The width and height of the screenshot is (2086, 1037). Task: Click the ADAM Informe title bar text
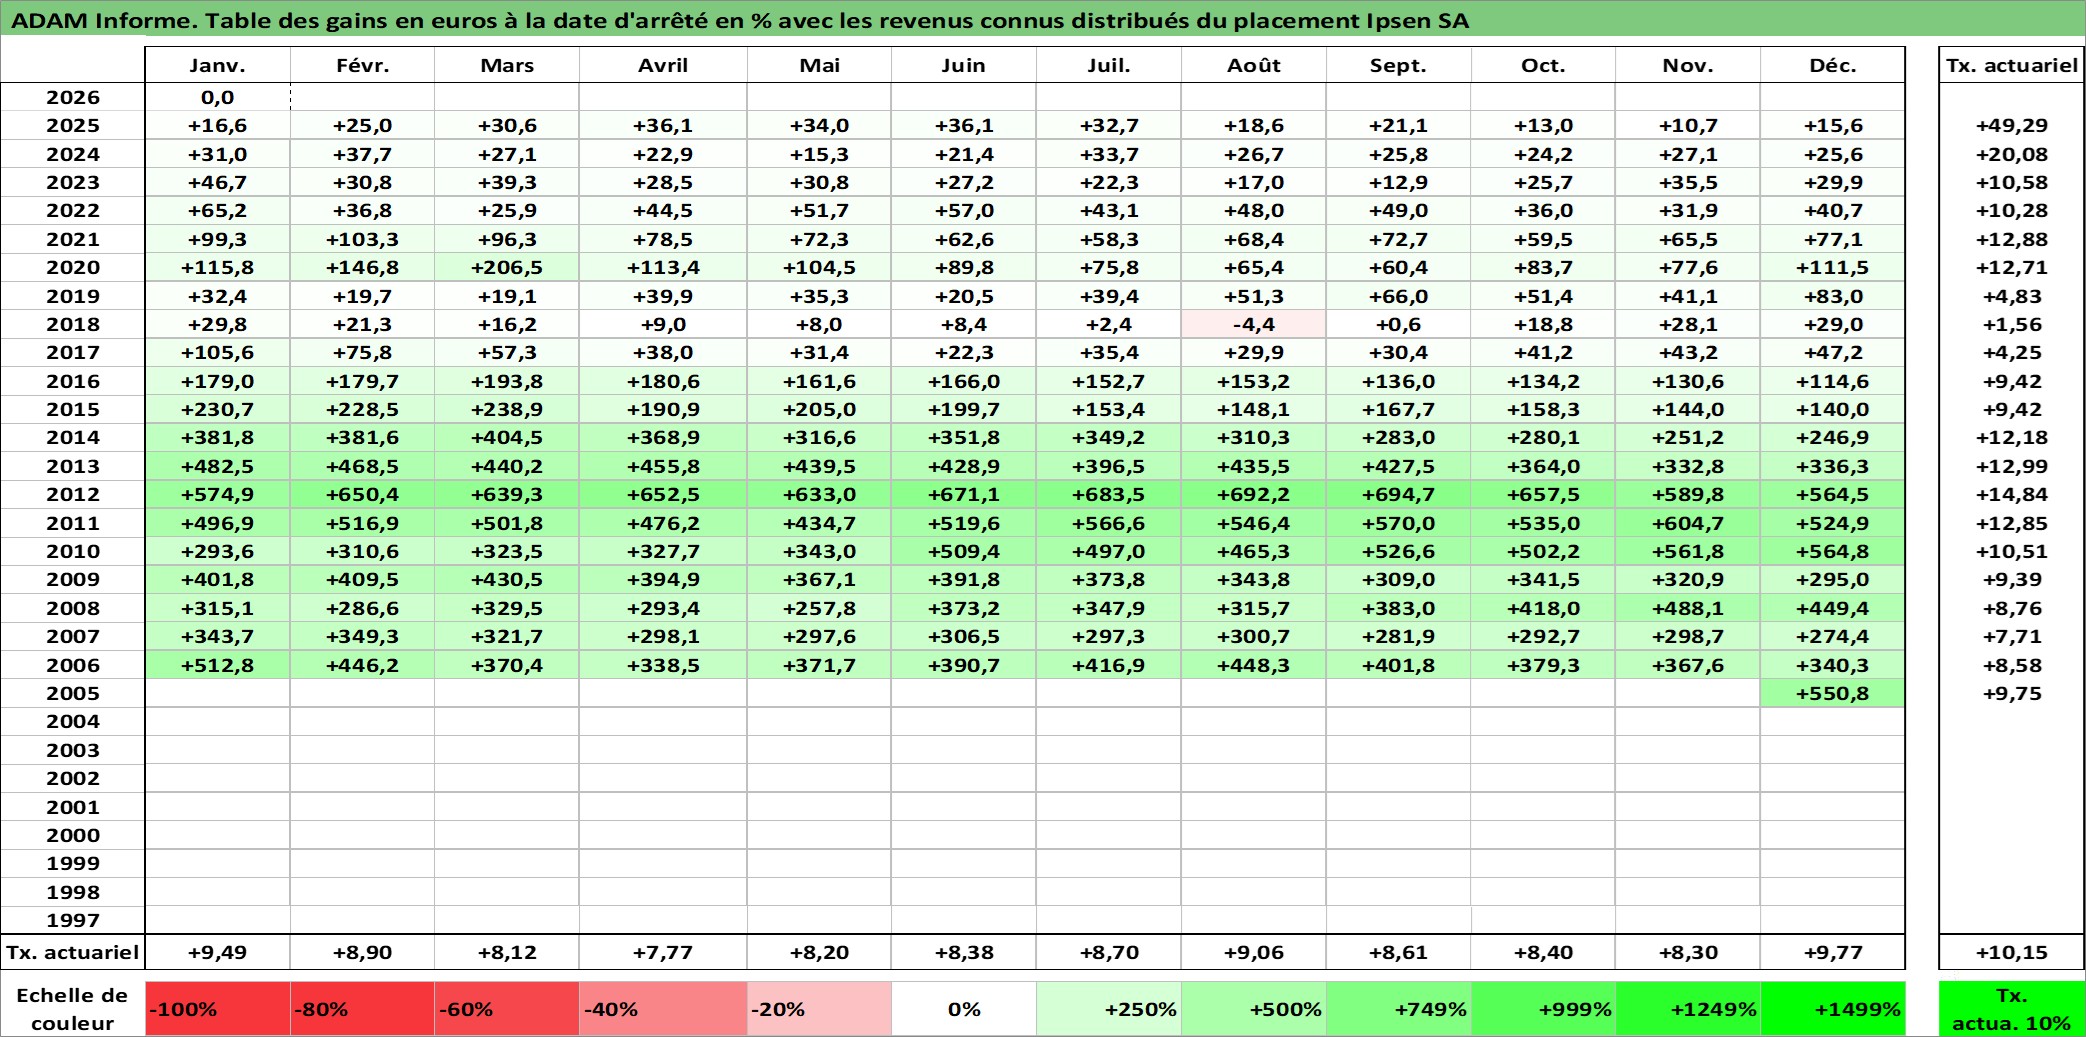[740, 20]
